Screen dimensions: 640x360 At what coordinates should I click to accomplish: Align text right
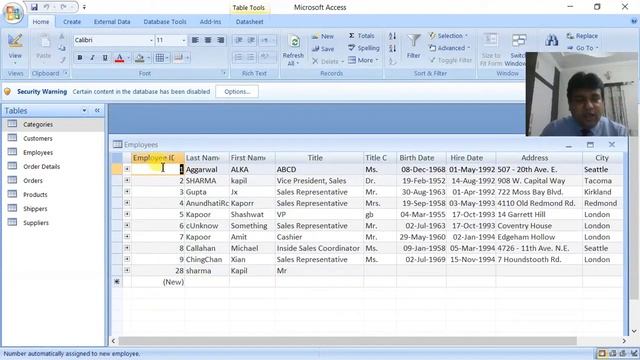pos(220,40)
